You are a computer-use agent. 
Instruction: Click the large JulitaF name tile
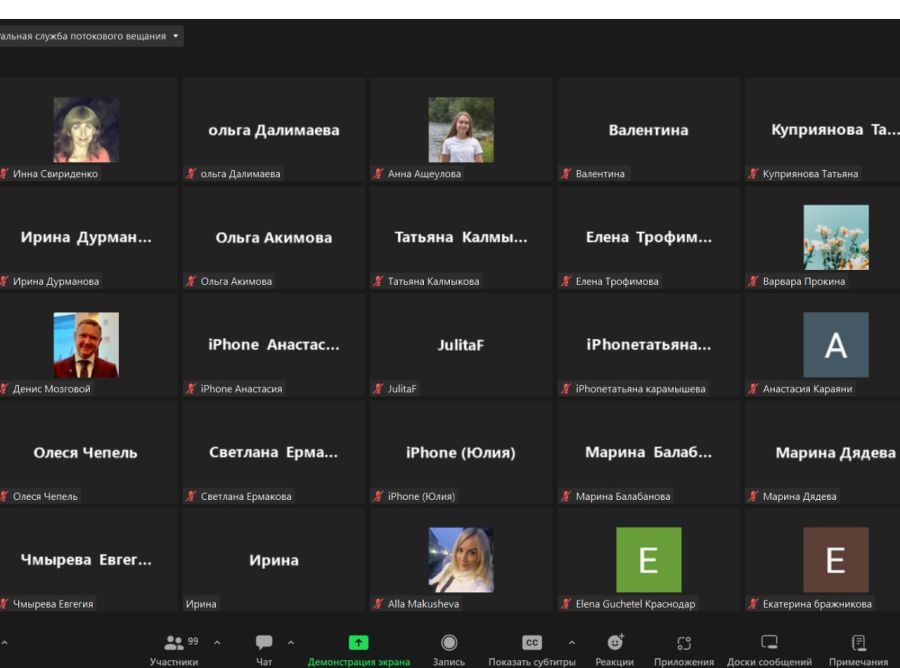click(461, 345)
